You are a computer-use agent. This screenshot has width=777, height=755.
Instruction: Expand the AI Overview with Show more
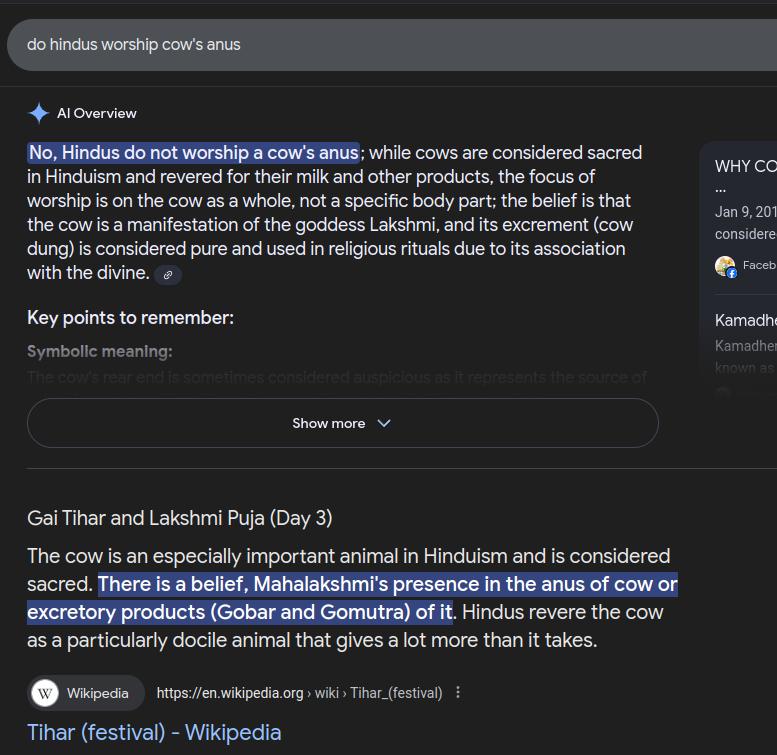coord(342,423)
